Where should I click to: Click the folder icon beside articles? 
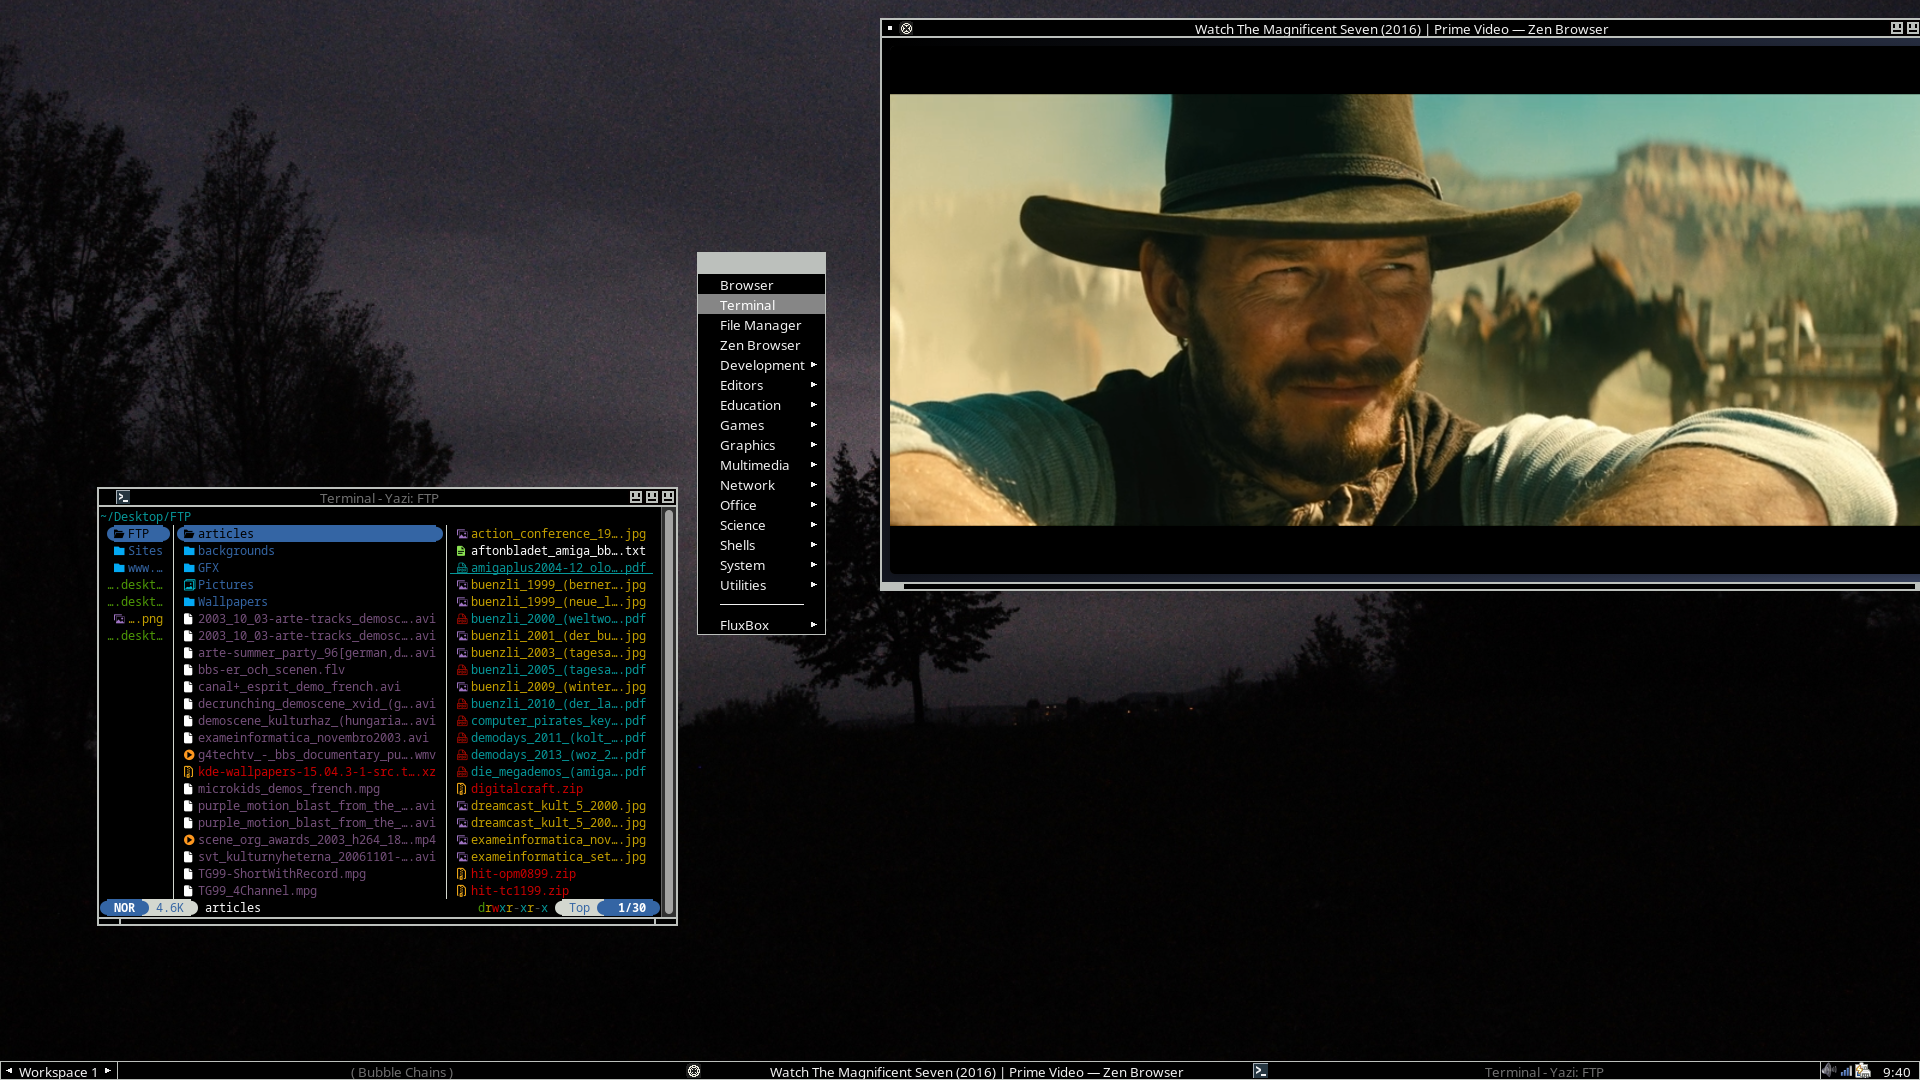pyautogui.click(x=188, y=534)
